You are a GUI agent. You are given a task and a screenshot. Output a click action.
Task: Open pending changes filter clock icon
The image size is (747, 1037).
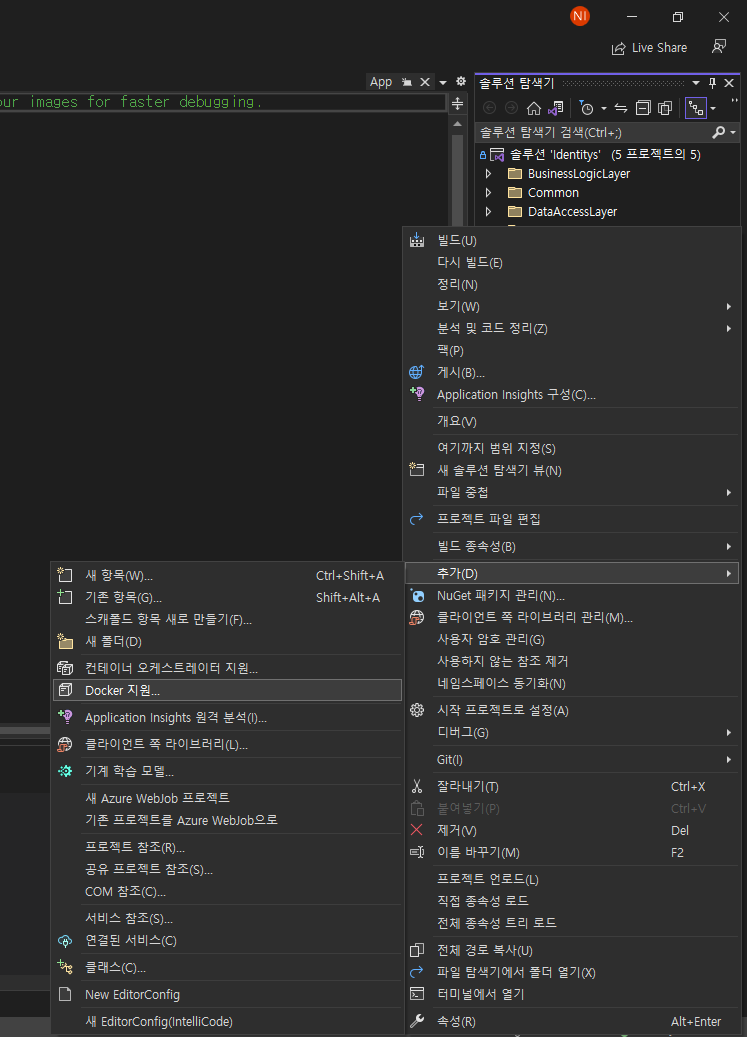point(586,108)
